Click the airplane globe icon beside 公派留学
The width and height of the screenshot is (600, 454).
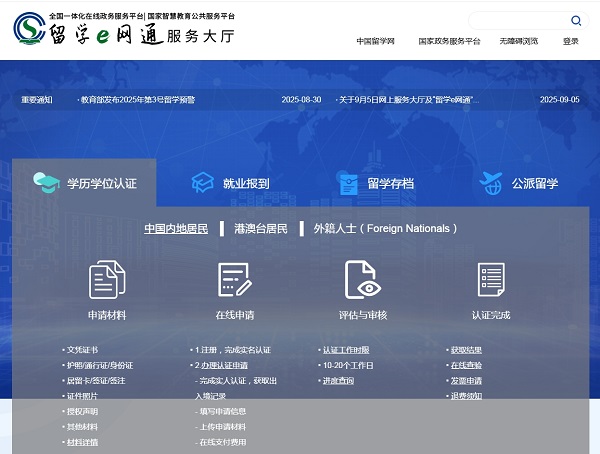click(491, 183)
